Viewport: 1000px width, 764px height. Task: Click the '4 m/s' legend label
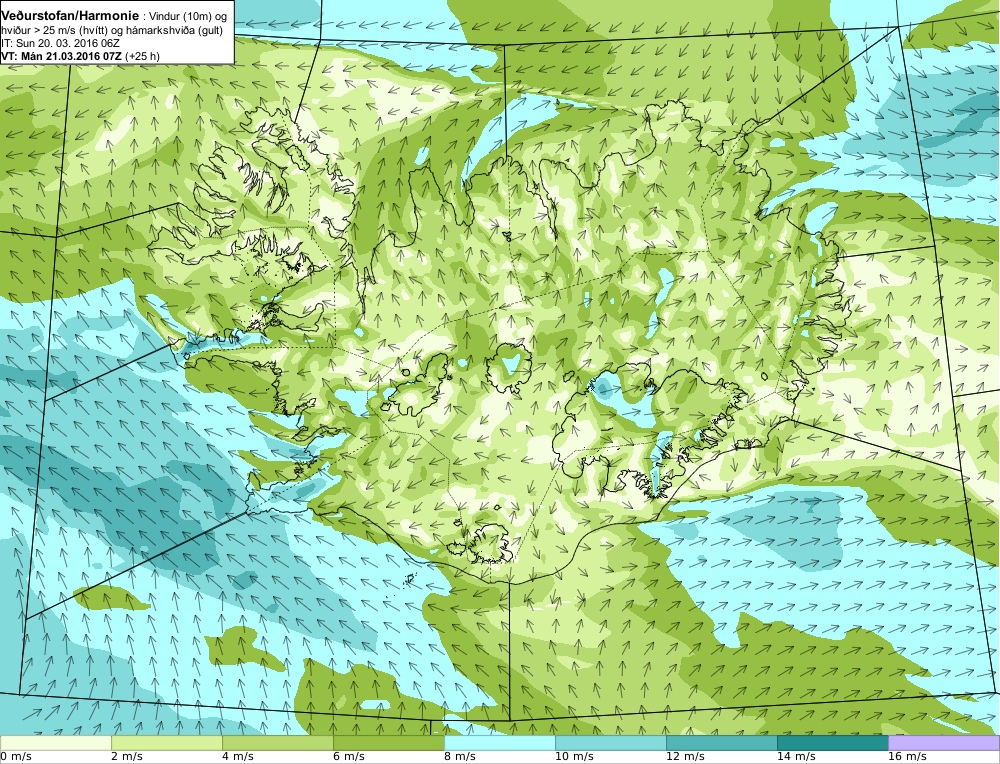239,757
